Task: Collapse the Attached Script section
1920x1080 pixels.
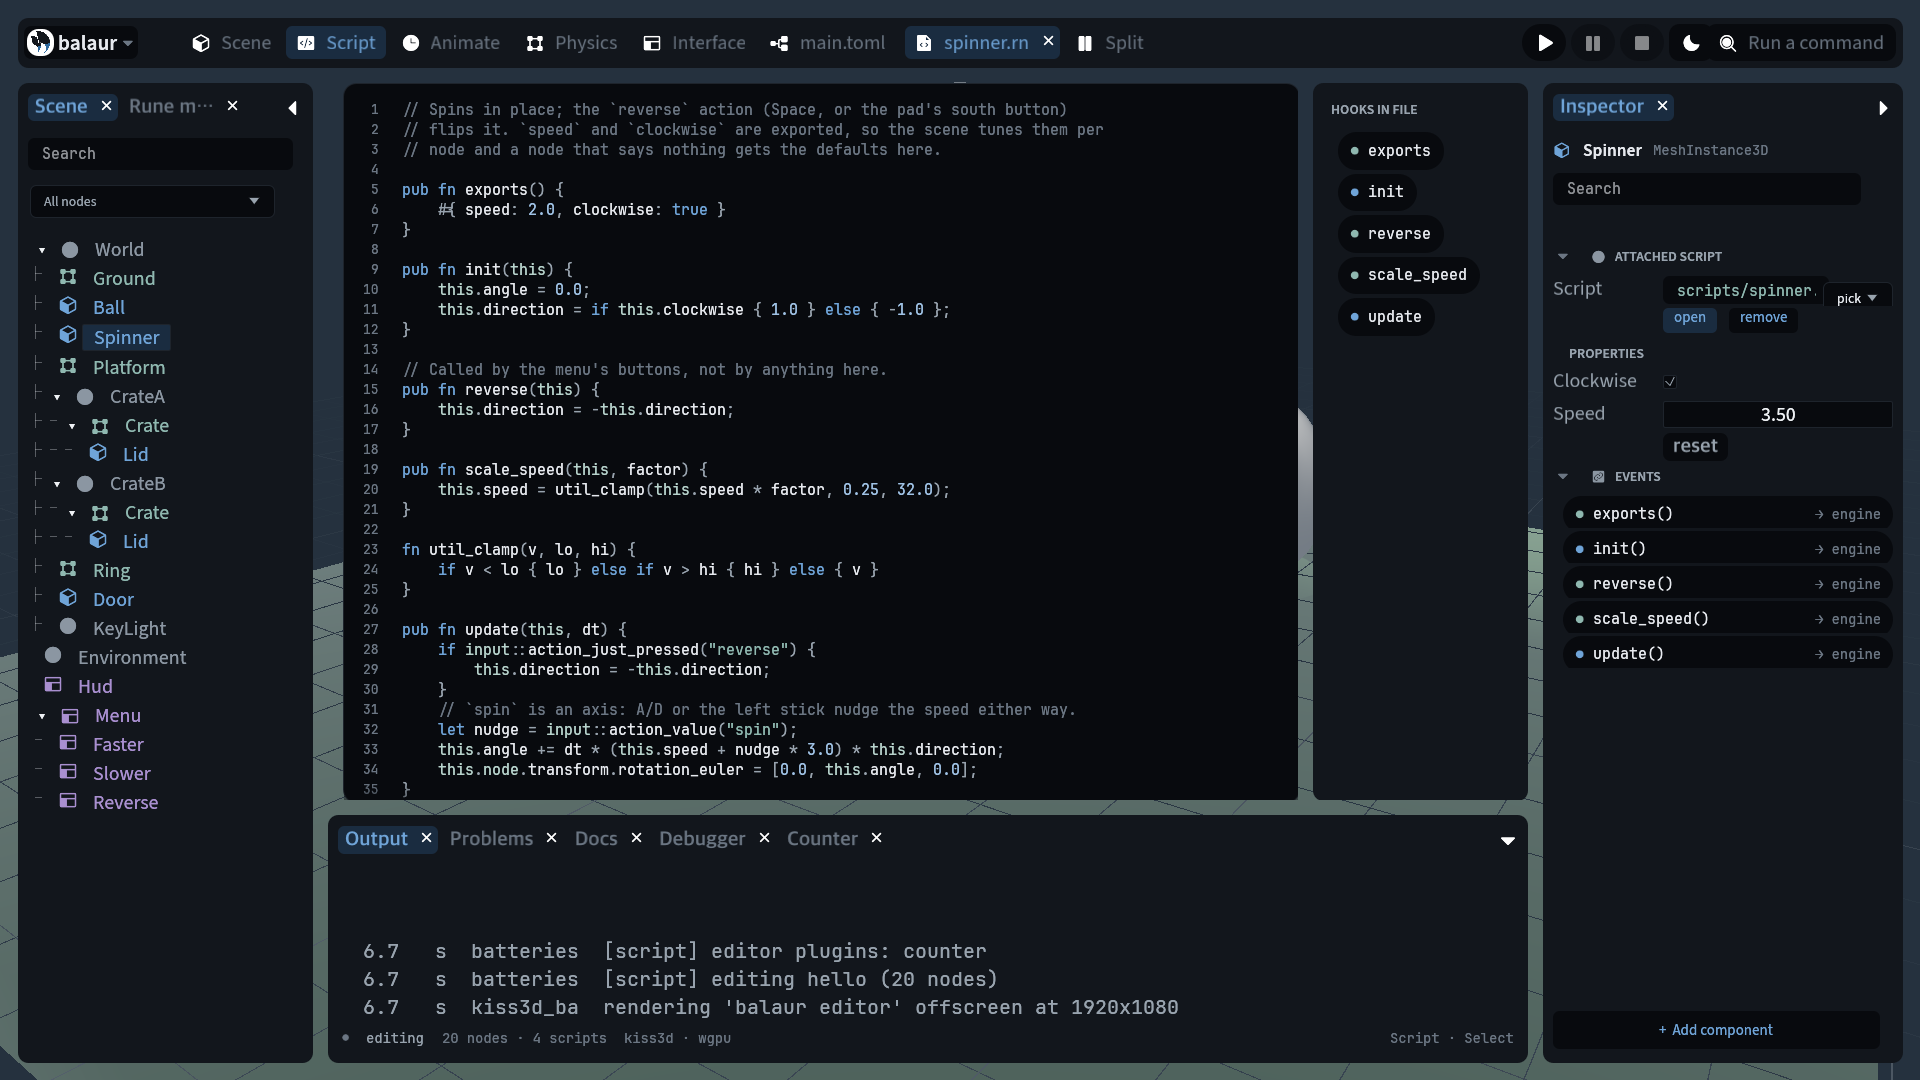Action: (x=1563, y=257)
